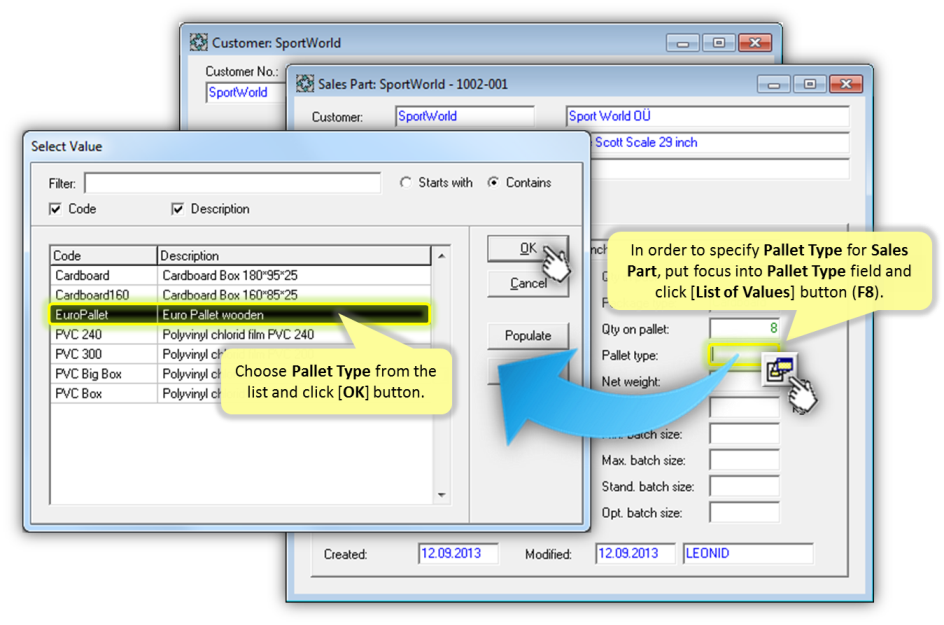The image size is (944, 625).
Task: Click the Cancel button
Action: [x=527, y=284]
